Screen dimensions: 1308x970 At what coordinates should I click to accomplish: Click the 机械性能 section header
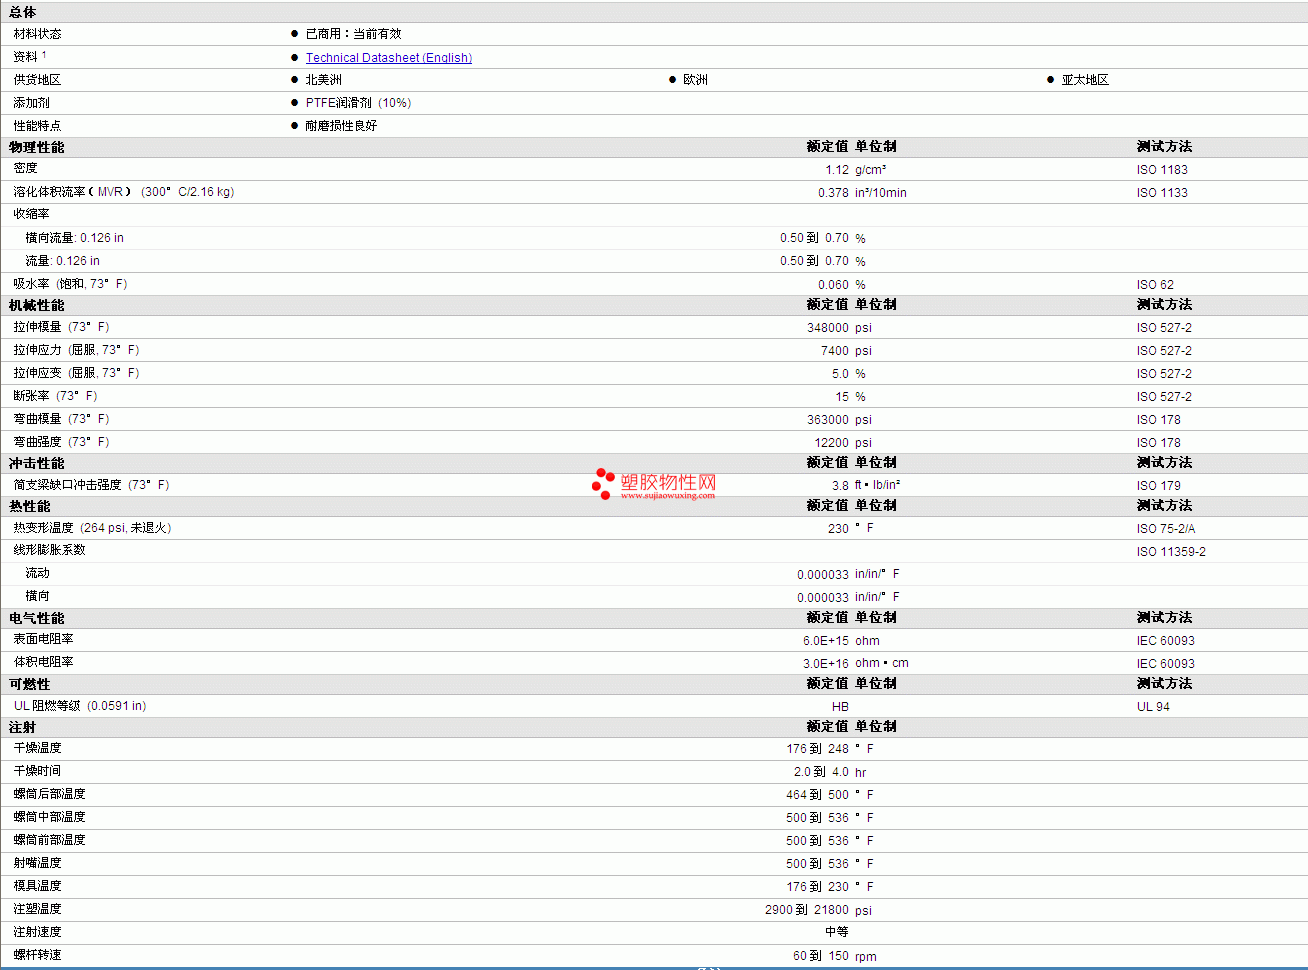[37, 305]
